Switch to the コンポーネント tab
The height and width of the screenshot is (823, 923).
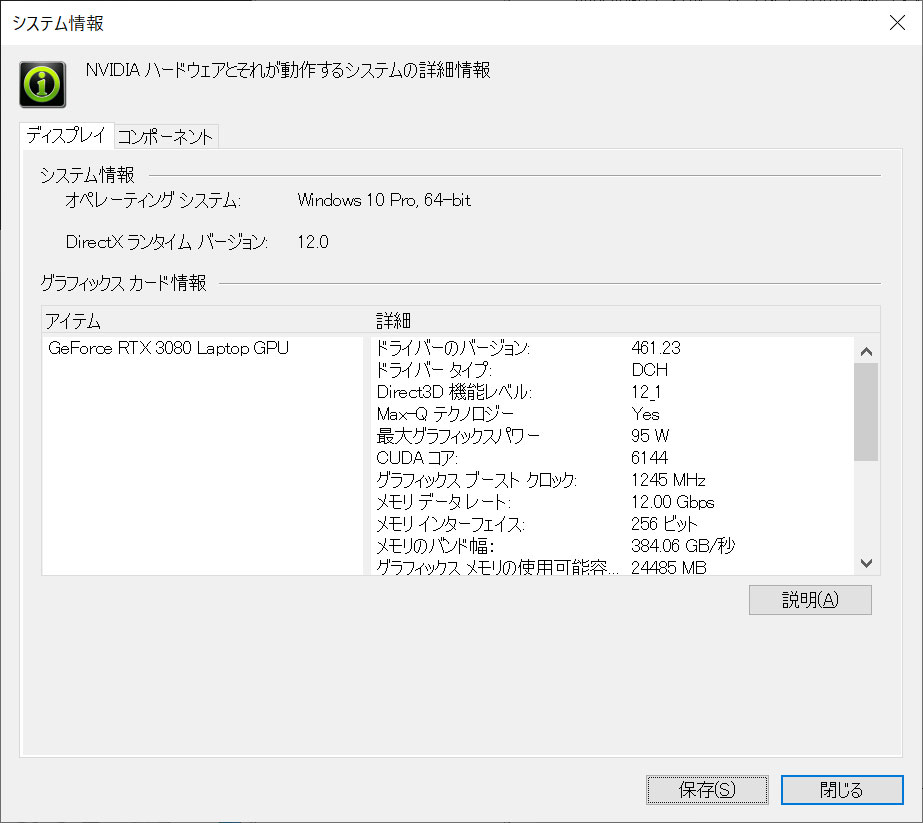[x=165, y=137]
